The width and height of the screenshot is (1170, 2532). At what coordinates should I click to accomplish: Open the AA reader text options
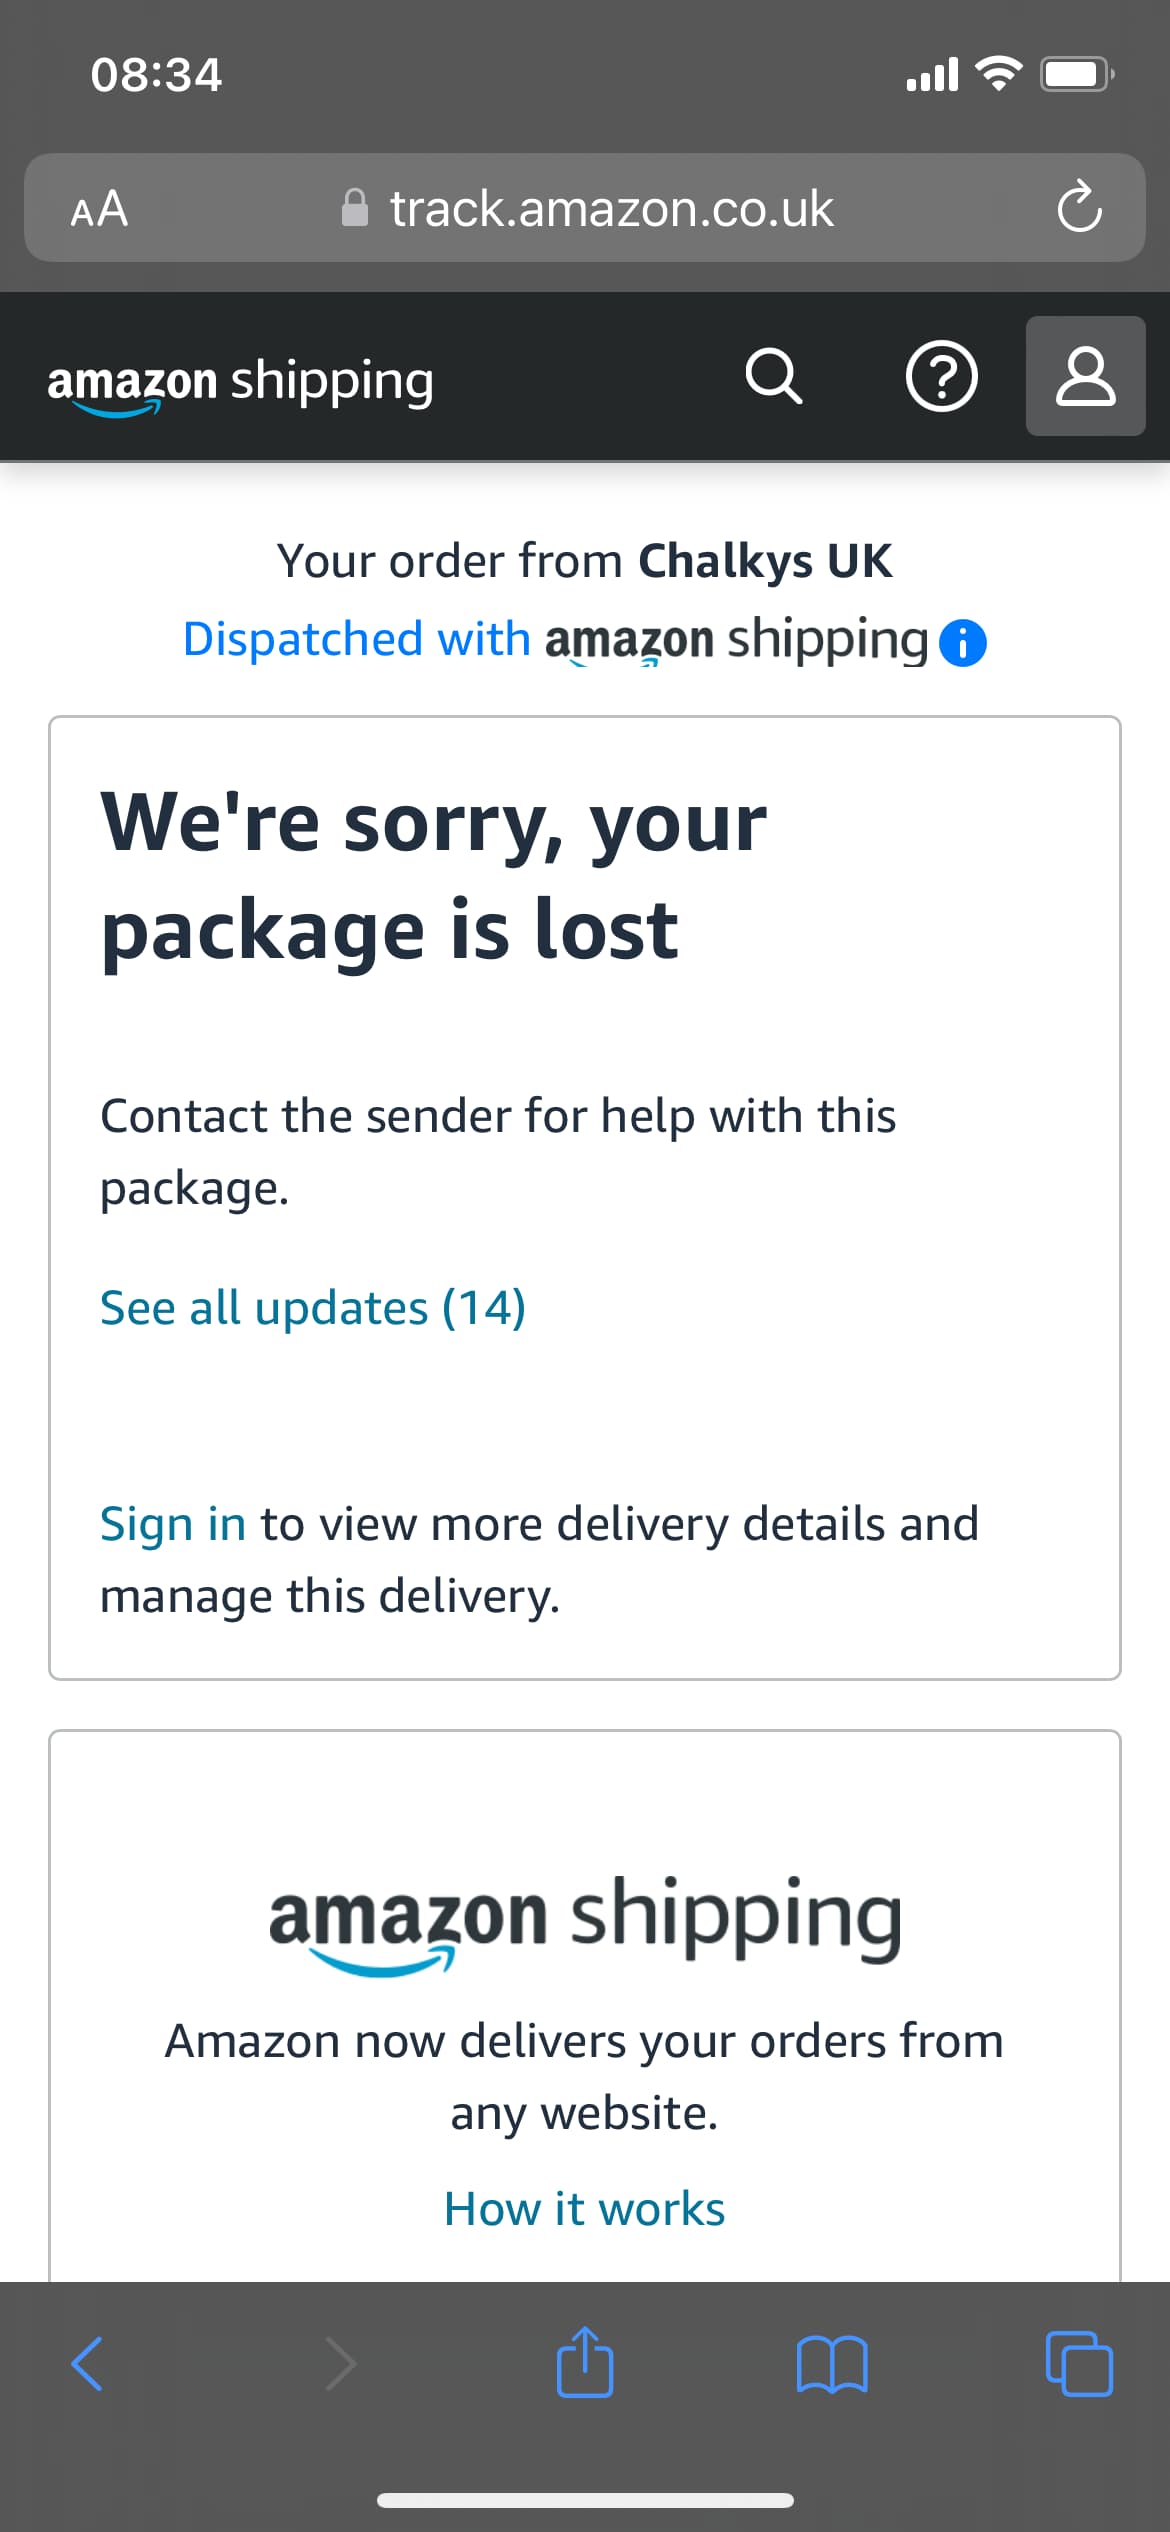(x=99, y=209)
